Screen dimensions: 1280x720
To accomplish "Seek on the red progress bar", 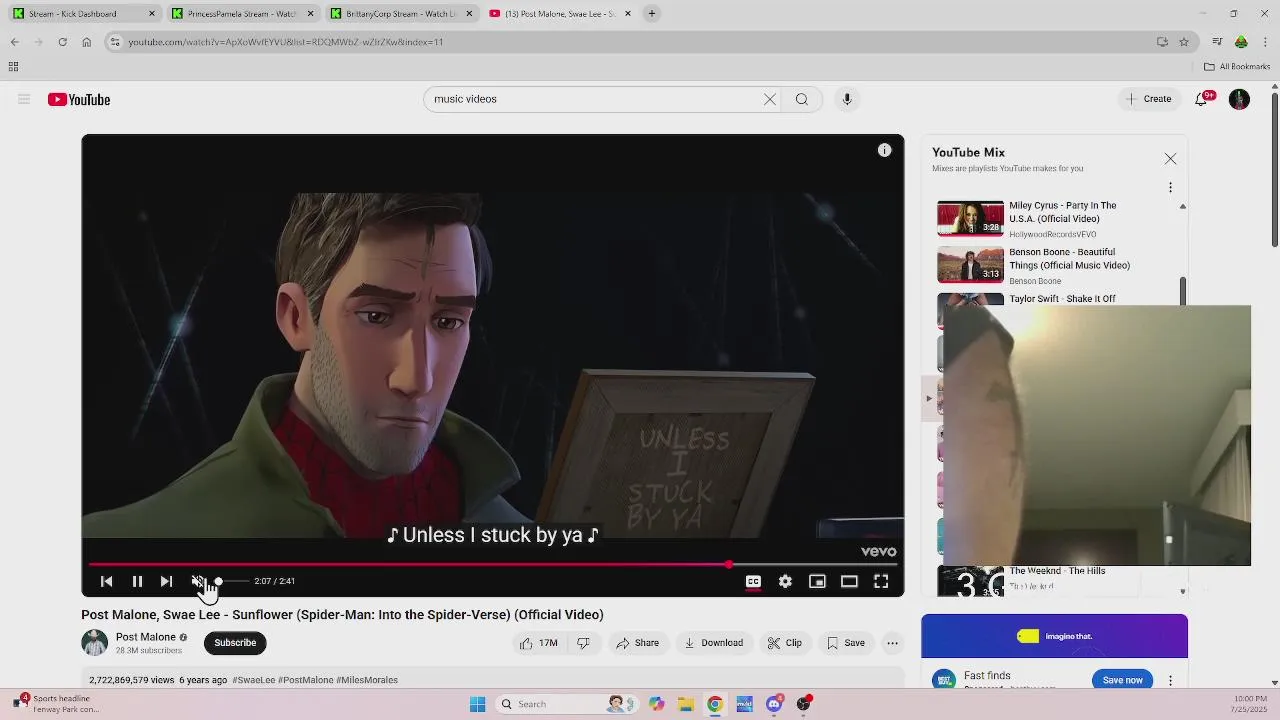I will [x=493, y=565].
